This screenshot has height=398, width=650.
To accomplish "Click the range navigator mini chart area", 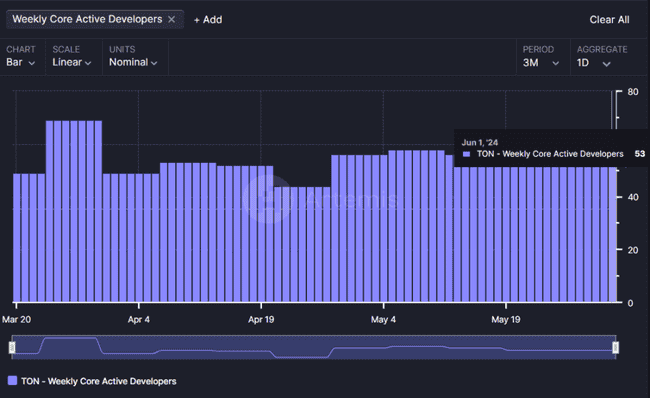I will pyautogui.click(x=314, y=347).
